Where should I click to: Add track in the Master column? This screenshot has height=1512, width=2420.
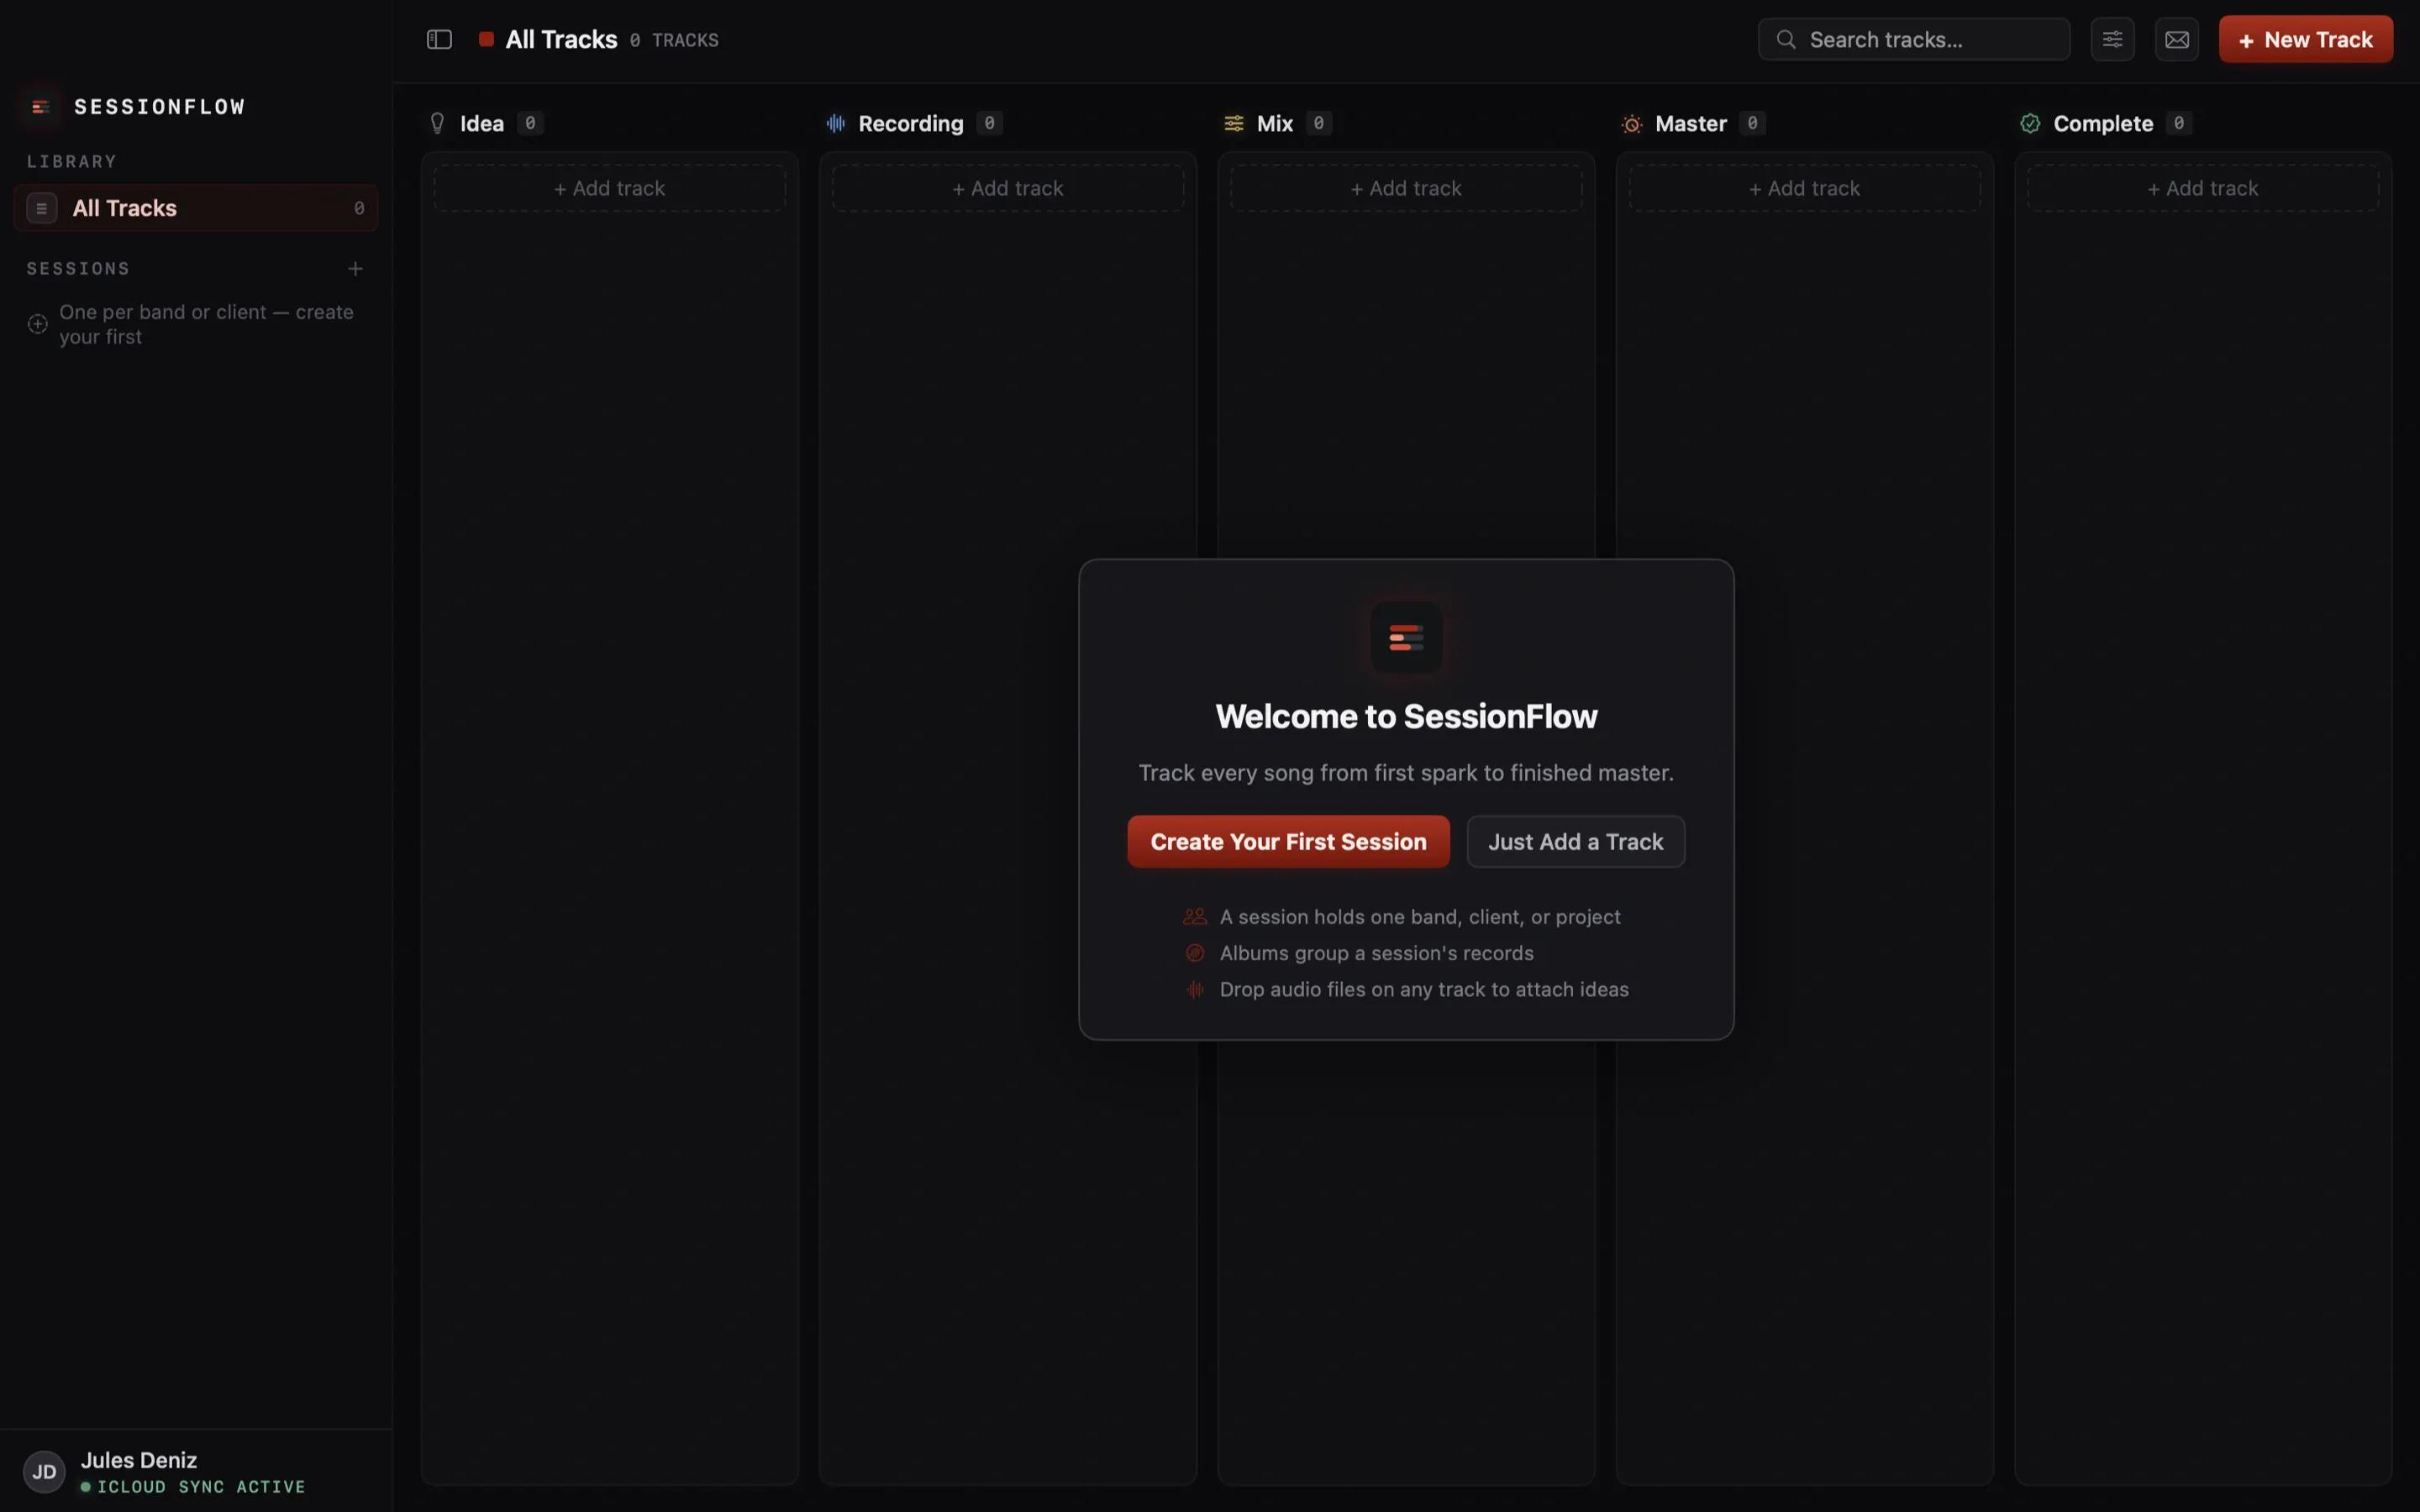pyautogui.click(x=1804, y=188)
